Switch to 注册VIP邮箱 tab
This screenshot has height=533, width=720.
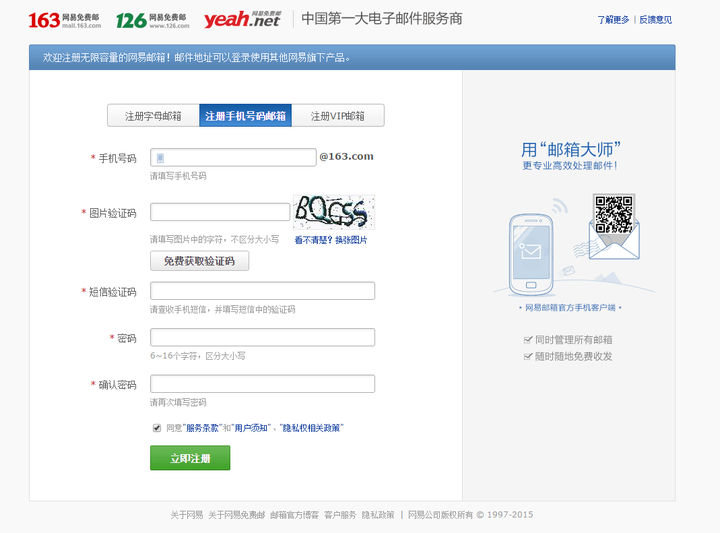[x=338, y=116]
